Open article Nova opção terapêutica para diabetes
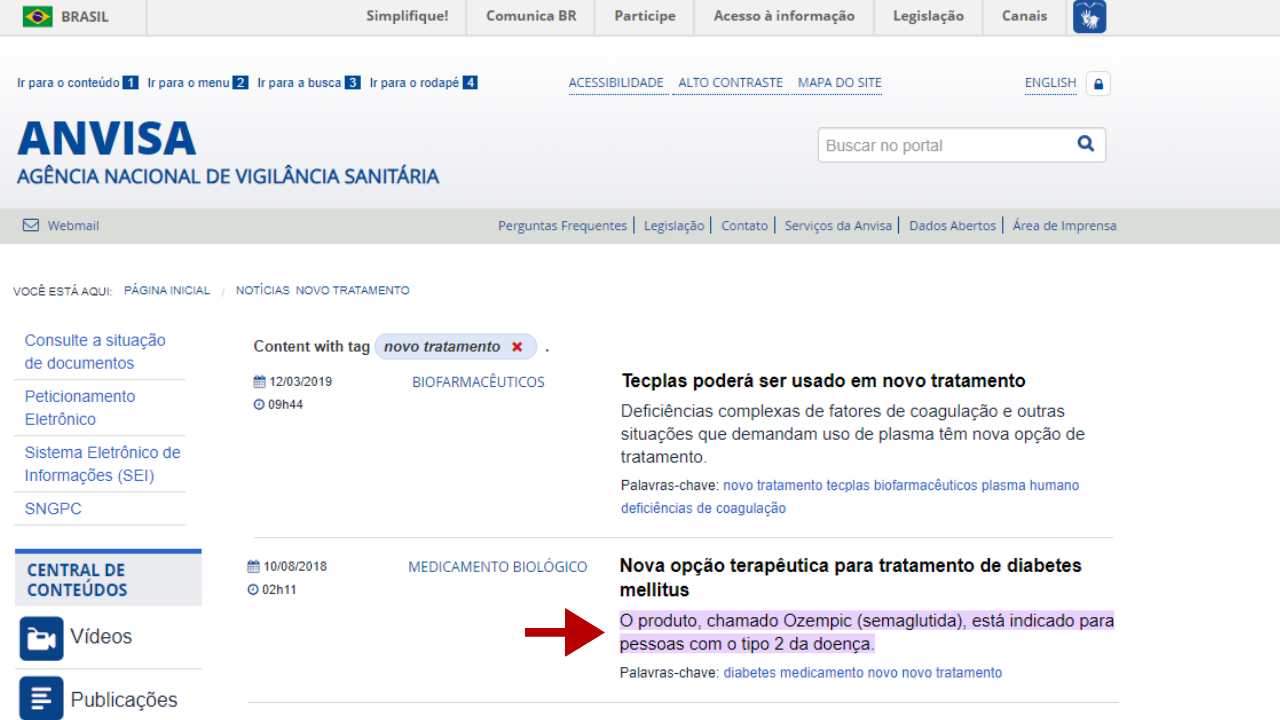 coord(851,578)
